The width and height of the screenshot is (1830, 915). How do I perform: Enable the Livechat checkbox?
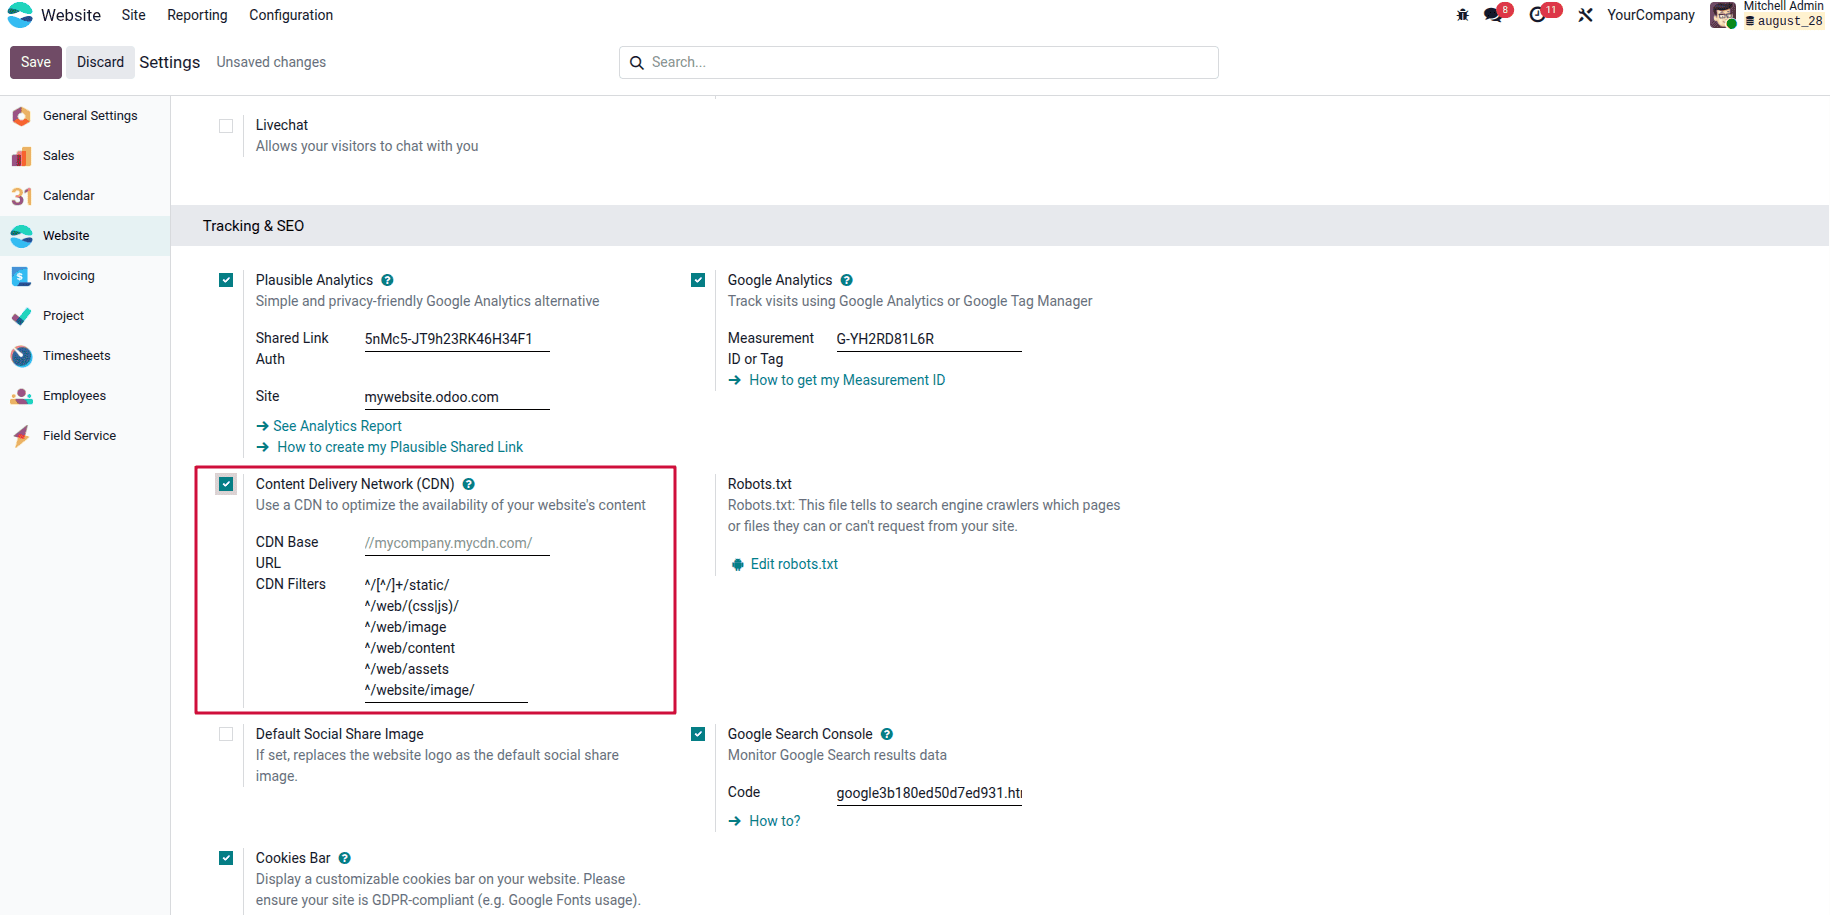pyautogui.click(x=226, y=126)
